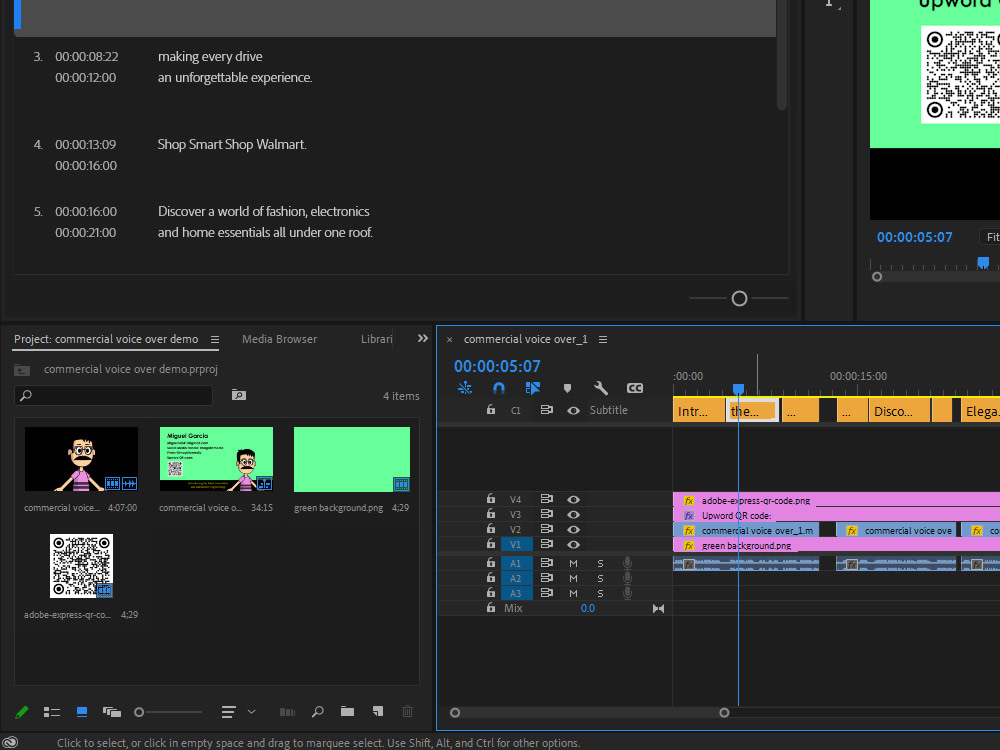1000x750 pixels.
Task: Toggle Snap in Timeline magnet icon
Action: tap(499, 388)
